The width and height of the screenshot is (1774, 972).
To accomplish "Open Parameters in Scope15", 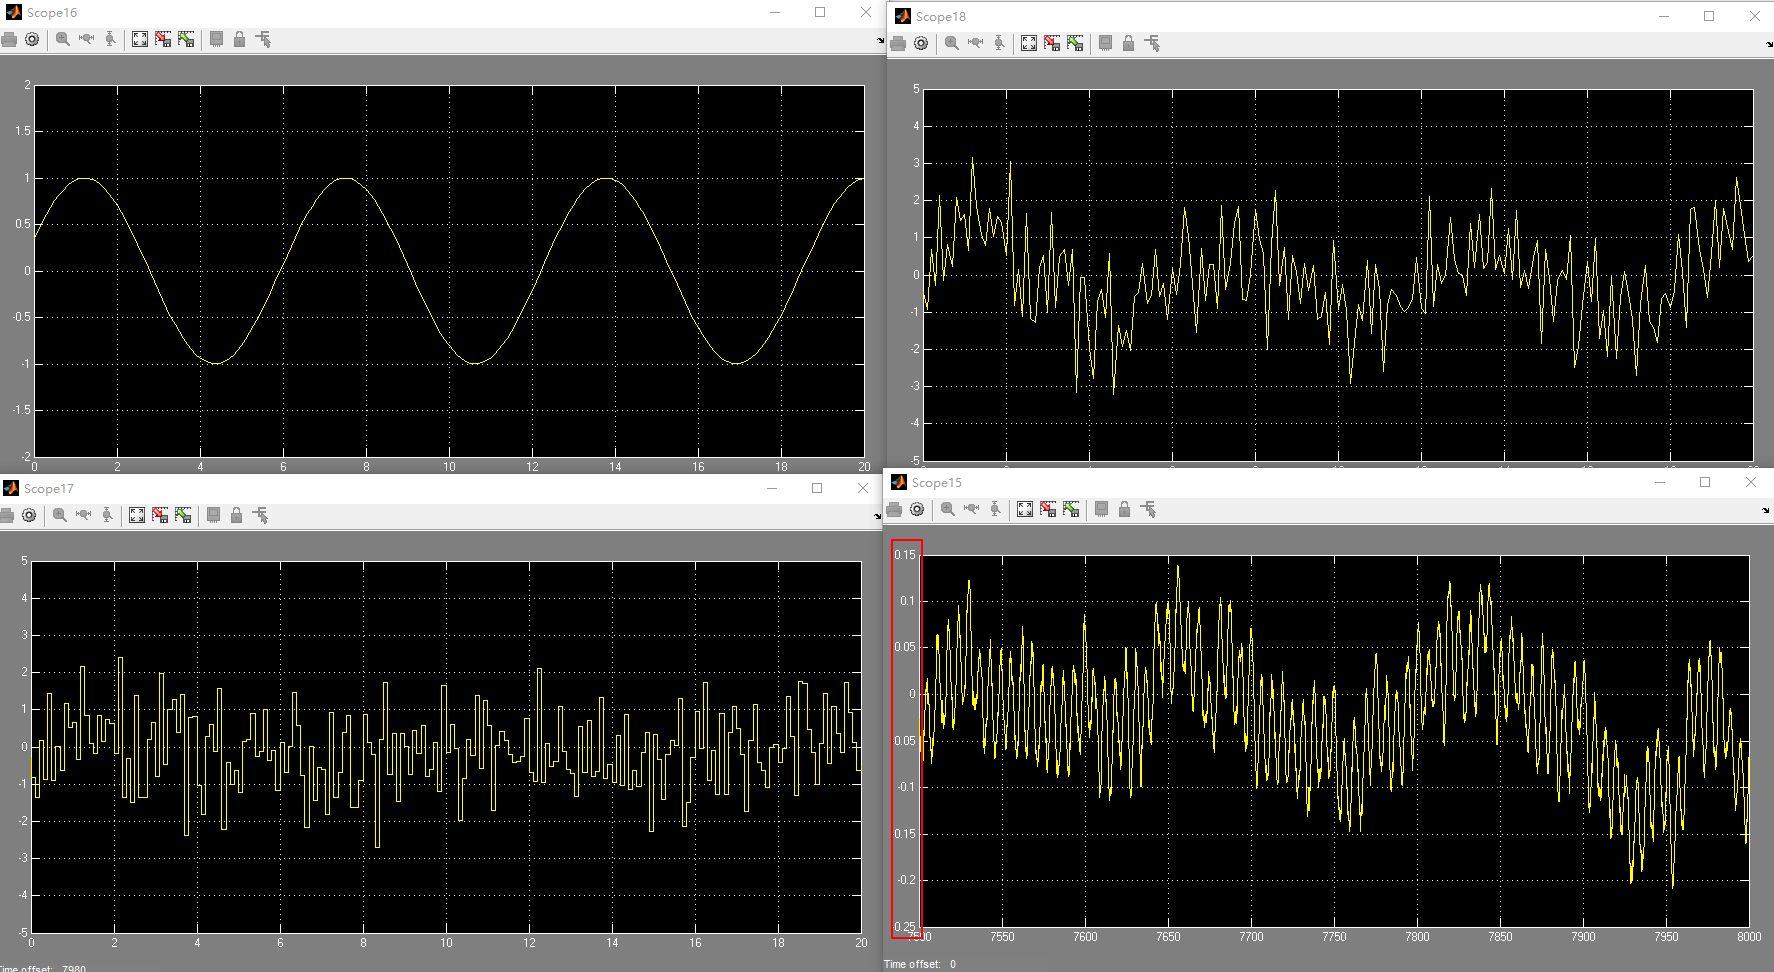I will tap(917, 509).
